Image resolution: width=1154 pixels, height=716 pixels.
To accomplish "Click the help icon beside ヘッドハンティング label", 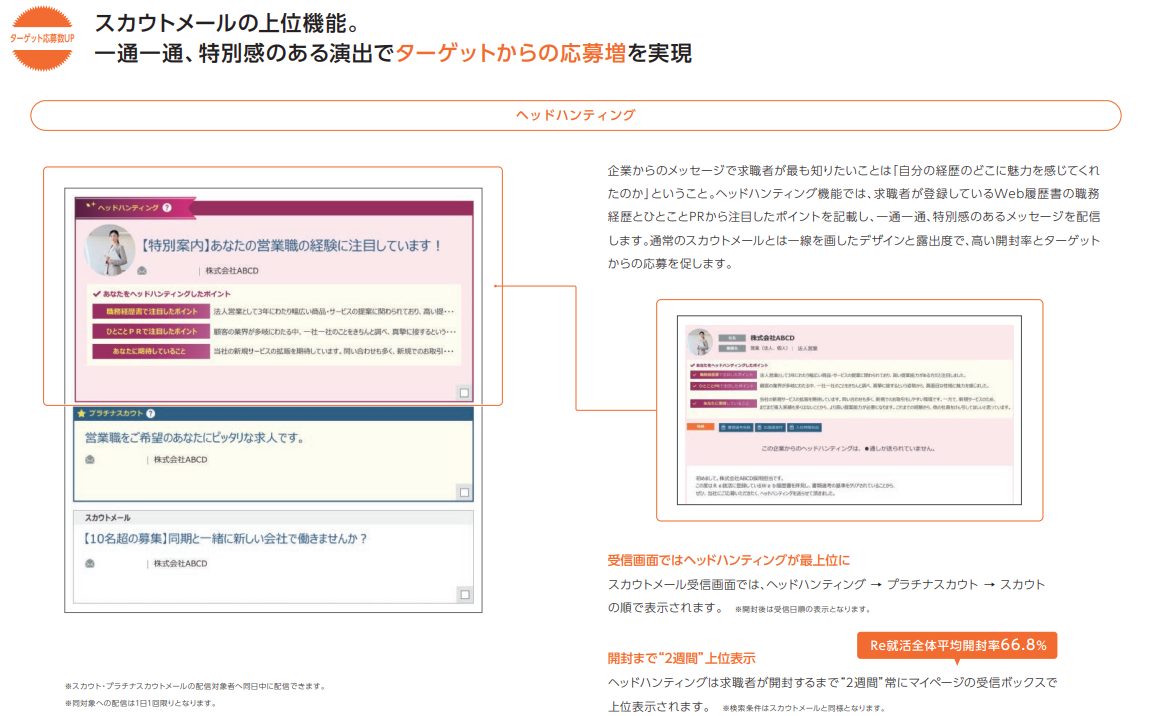I will click(x=167, y=208).
